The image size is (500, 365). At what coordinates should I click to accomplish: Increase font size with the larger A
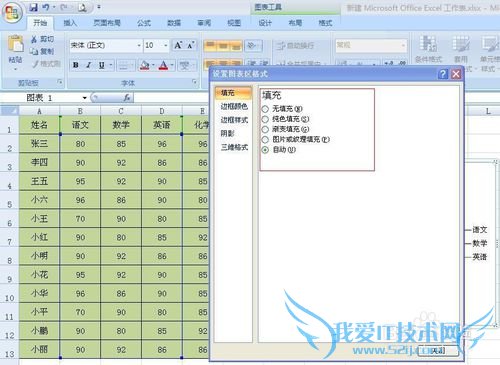click(179, 45)
